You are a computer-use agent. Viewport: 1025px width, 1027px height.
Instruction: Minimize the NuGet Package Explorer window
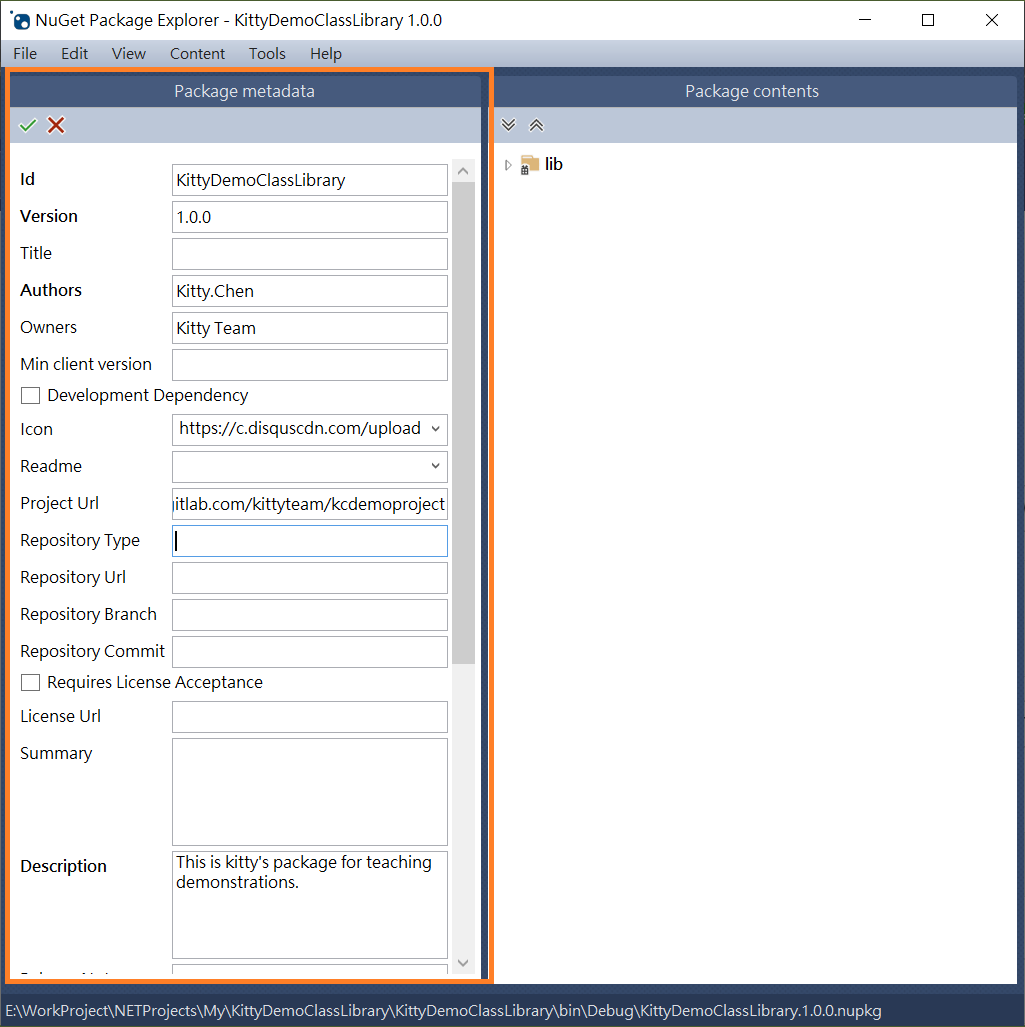click(865, 20)
